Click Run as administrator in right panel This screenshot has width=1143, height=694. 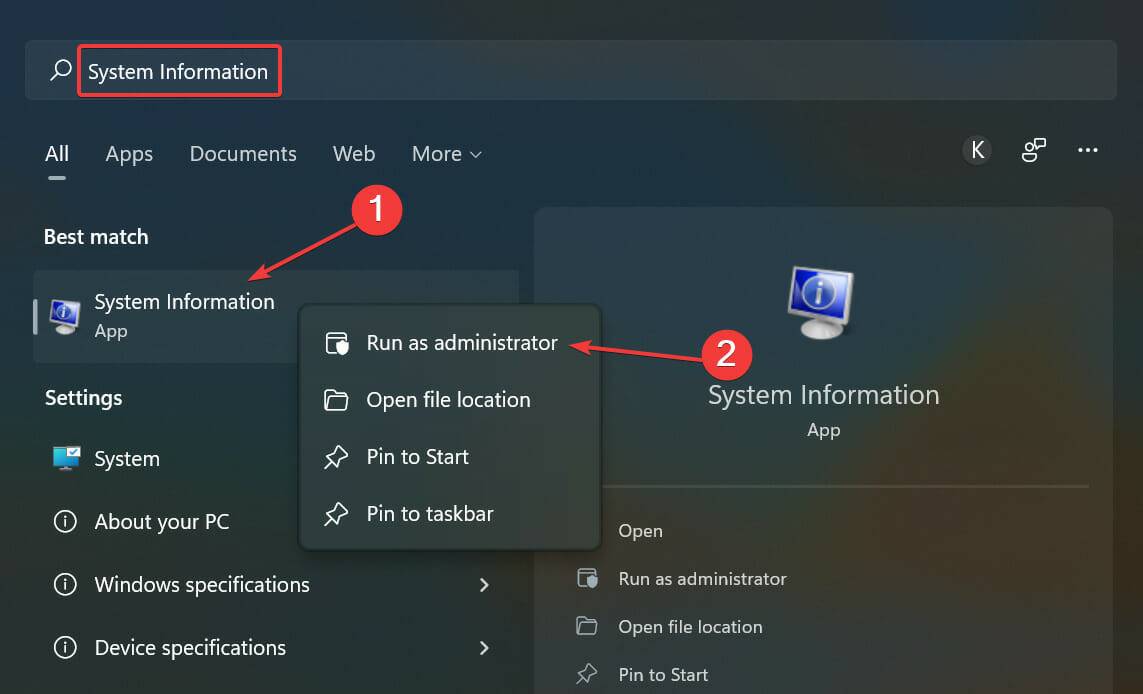pos(700,578)
